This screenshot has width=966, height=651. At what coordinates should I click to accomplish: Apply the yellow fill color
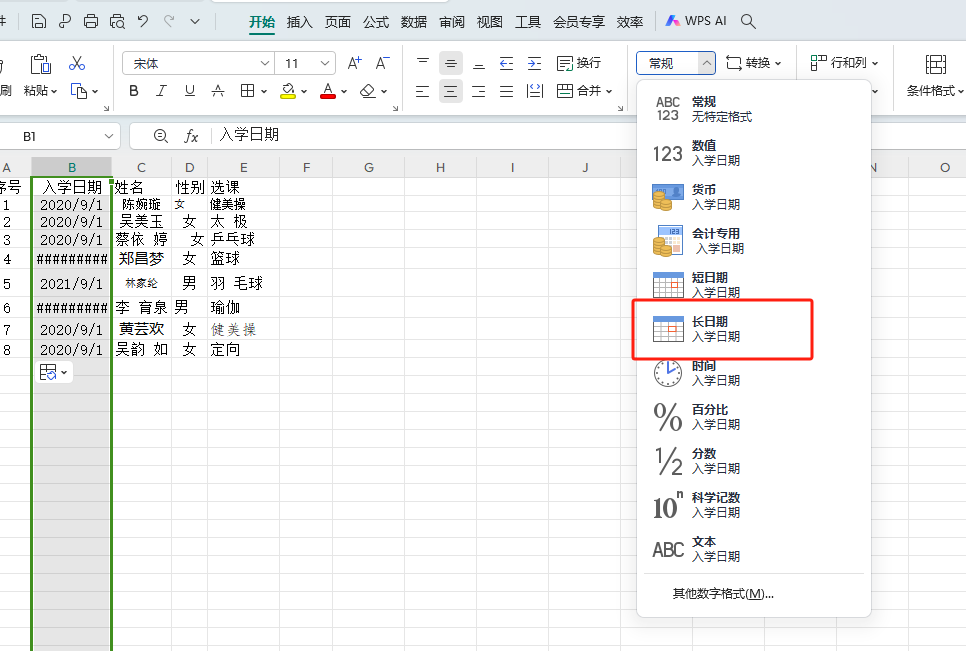288,91
